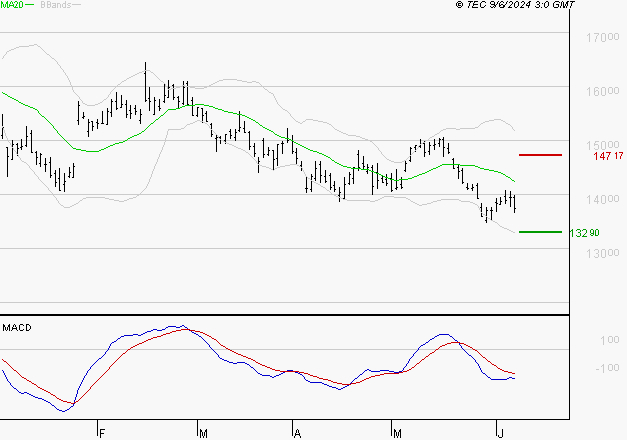Click the first M month marker after F
This screenshot has width=627, height=440.
(x=203, y=433)
